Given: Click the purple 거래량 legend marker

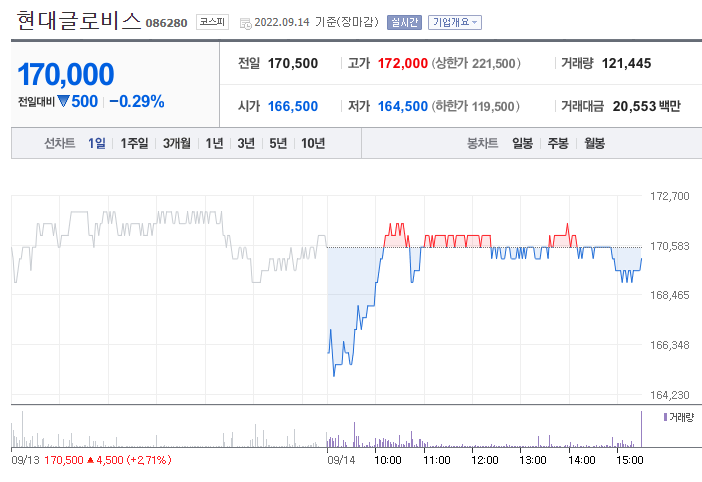Looking at the screenshot, I should [665, 417].
